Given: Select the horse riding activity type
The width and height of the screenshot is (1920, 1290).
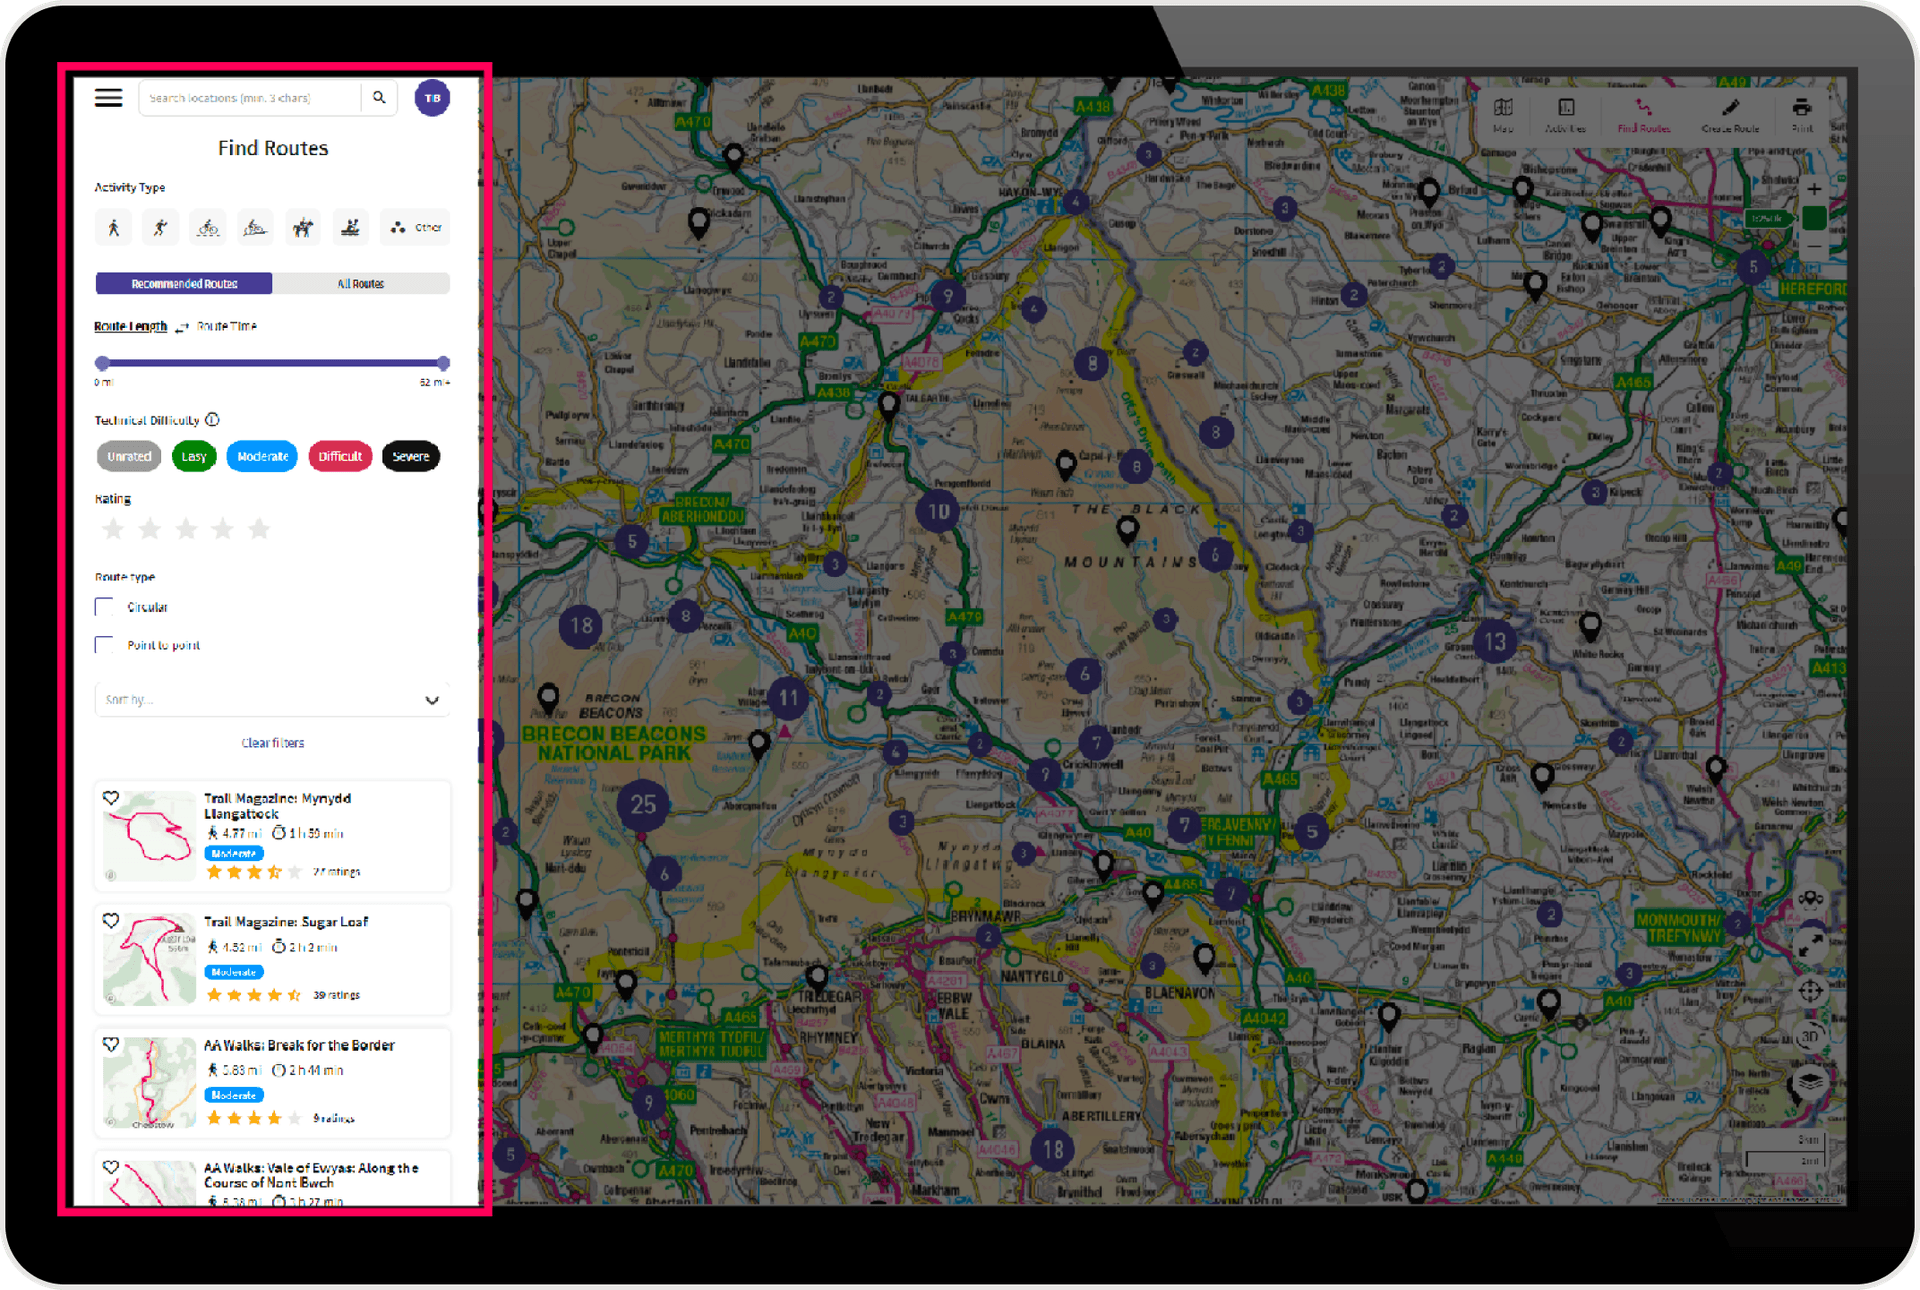Looking at the screenshot, I should [x=303, y=227].
